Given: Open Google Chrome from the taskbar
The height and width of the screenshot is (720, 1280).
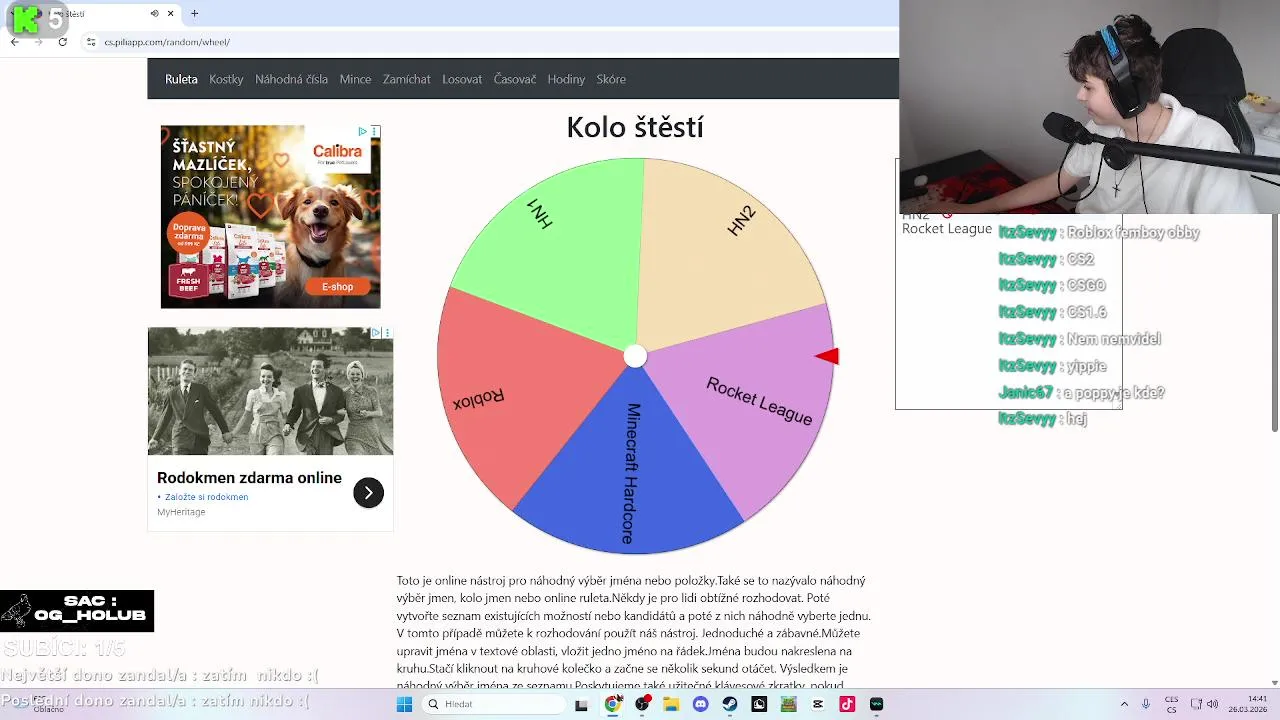Looking at the screenshot, I should click(x=612, y=704).
